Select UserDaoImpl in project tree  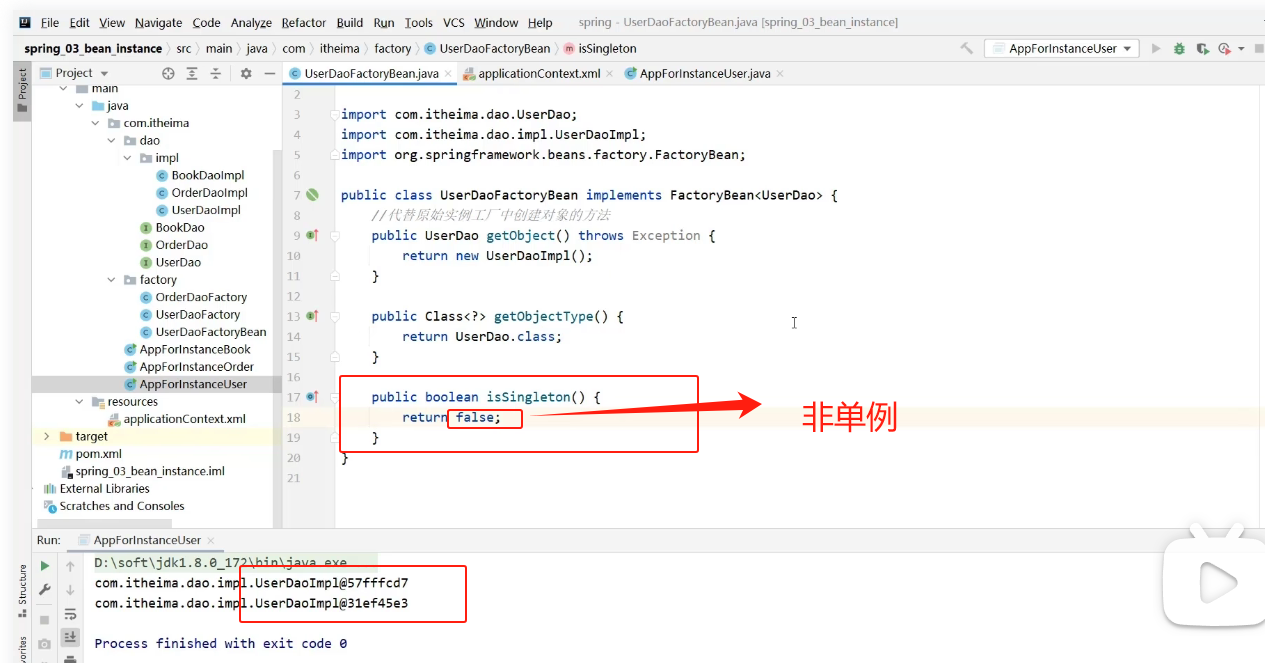point(206,210)
